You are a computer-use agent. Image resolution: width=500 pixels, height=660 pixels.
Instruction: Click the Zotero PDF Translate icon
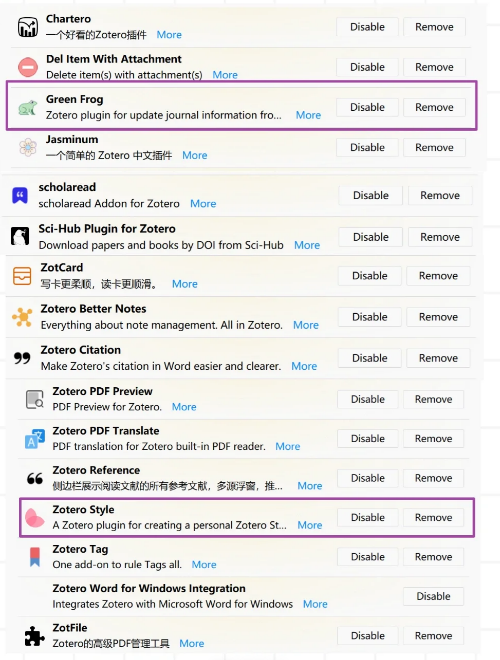click(35, 439)
